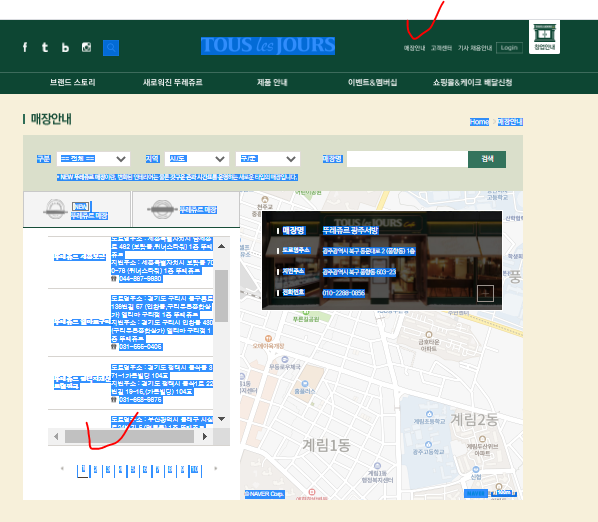Click phone number 031-555-0406
Screen dimensions: 598x522
point(140,347)
